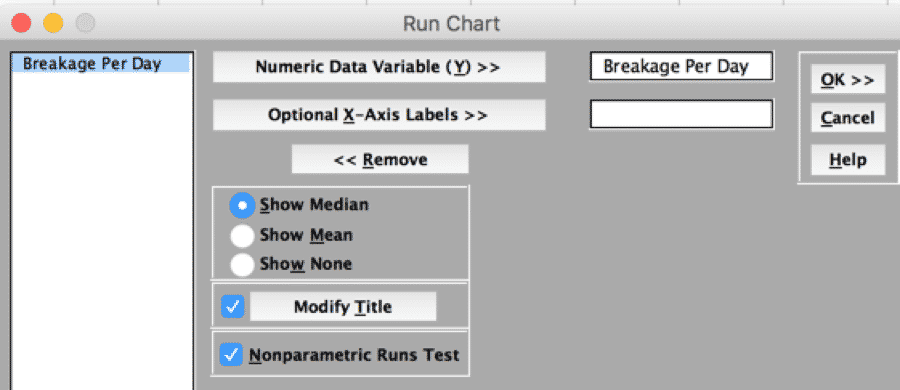Image resolution: width=900 pixels, height=390 pixels.
Task: Click the Y variable field containing Breakage Per Day
Action: (x=681, y=67)
